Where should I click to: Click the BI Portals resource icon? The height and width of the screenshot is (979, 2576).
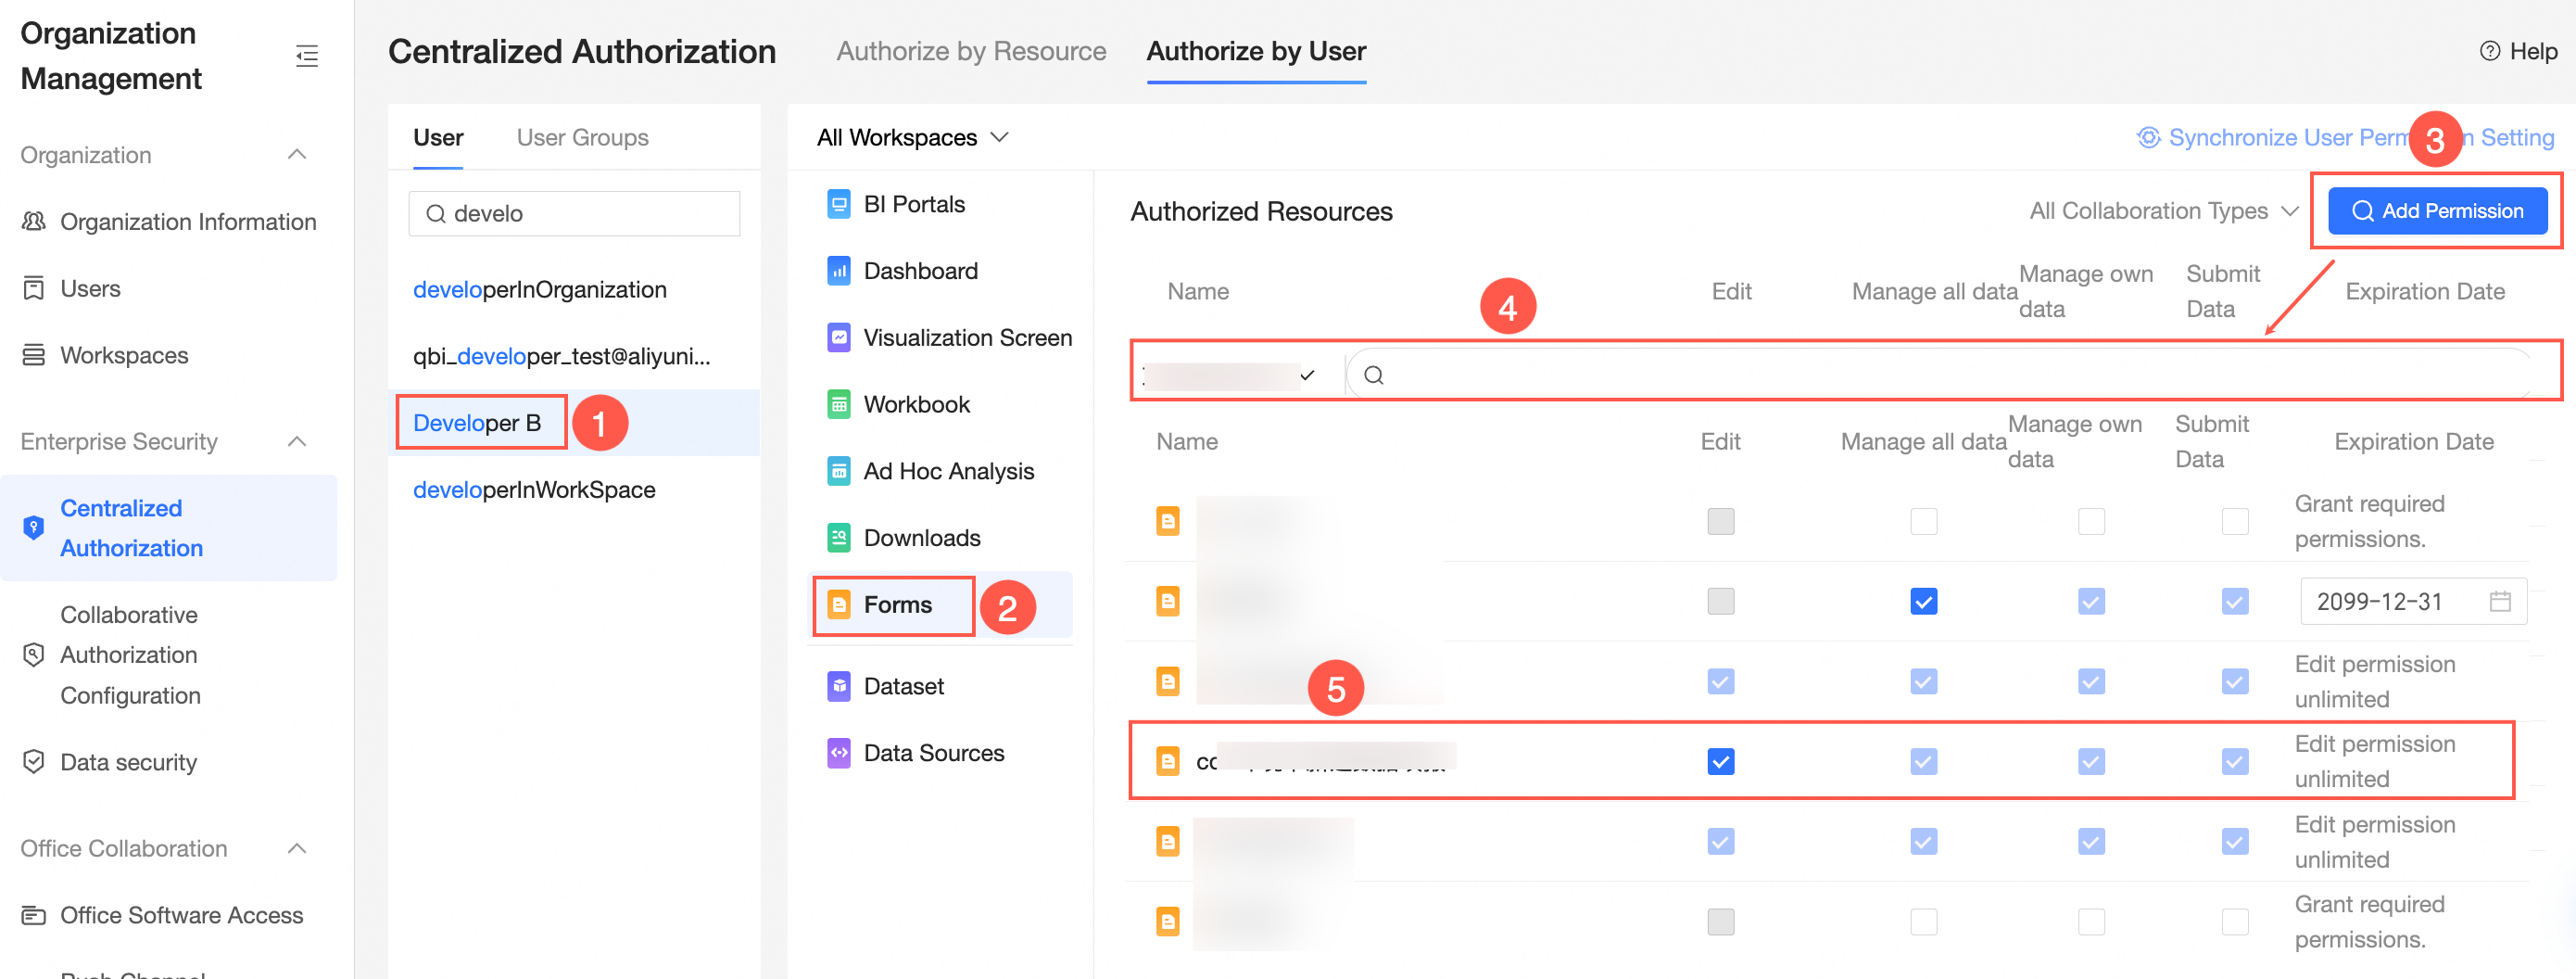(x=839, y=204)
